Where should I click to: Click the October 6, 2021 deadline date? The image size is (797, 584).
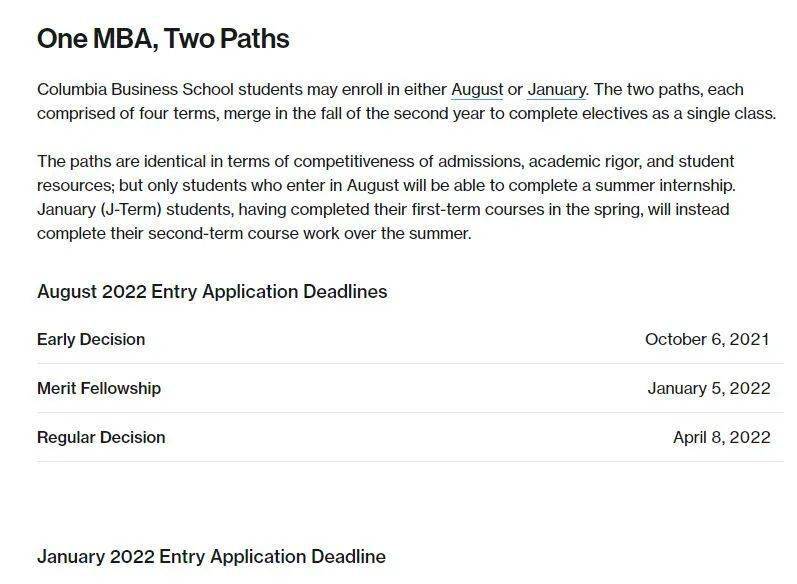click(x=707, y=339)
